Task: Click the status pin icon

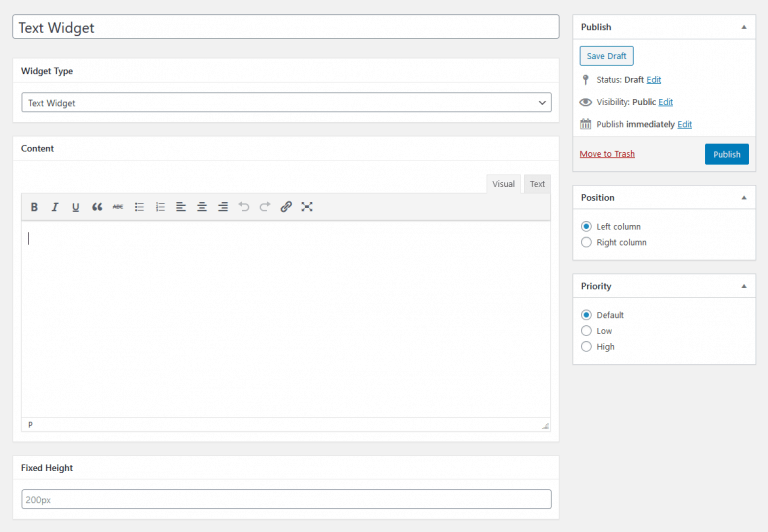Action: click(585, 80)
